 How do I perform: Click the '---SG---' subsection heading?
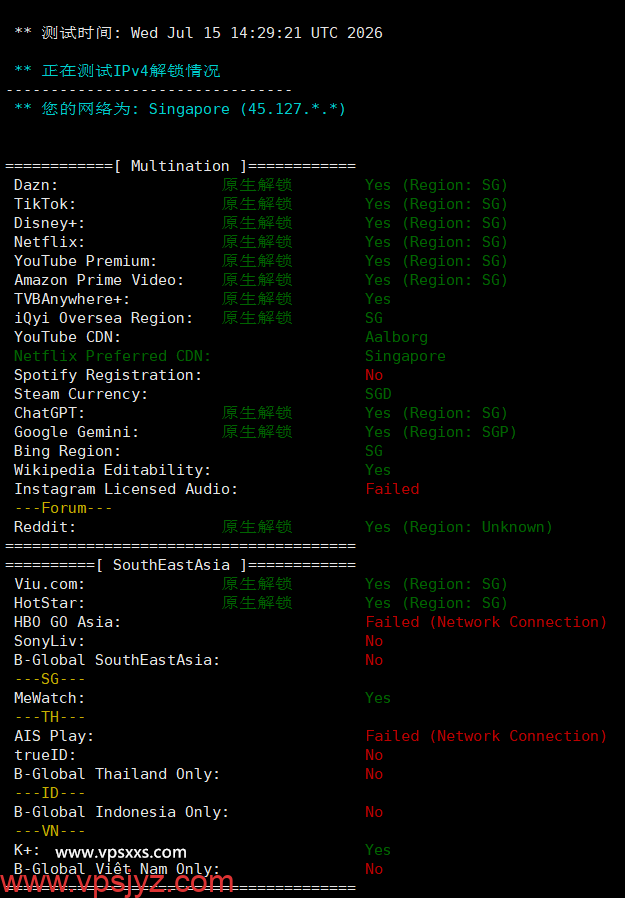pyautogui.click(x=49, y=679)
